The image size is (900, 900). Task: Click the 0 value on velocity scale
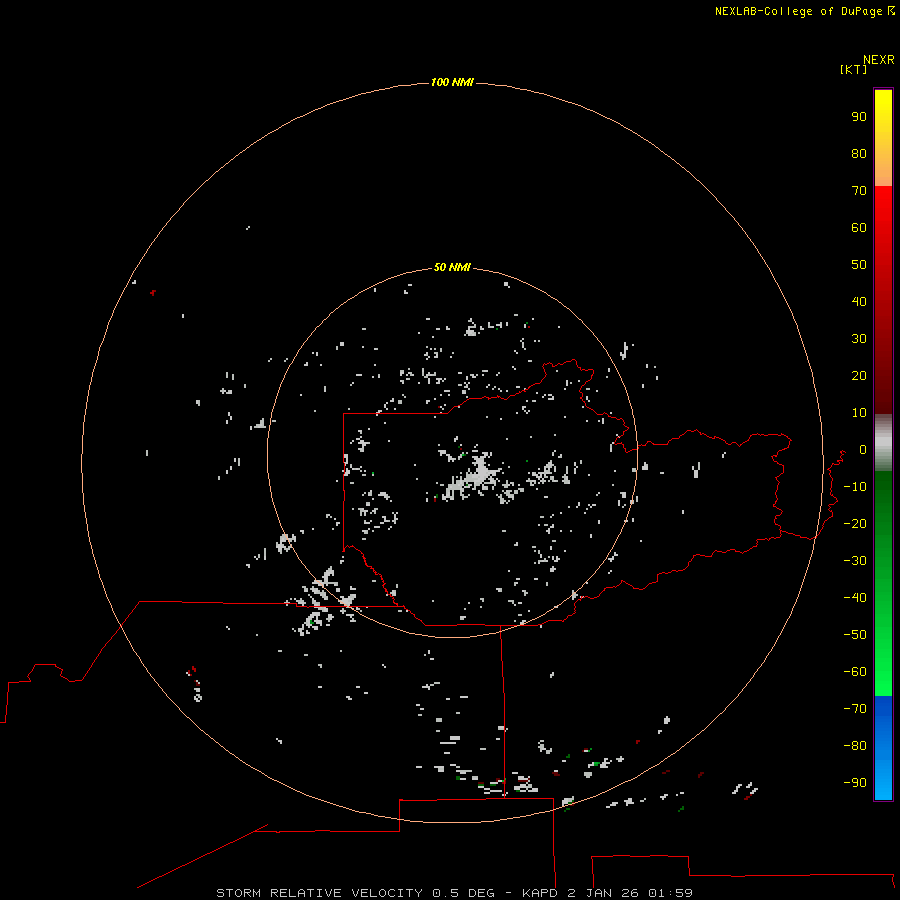coord(863,449)
